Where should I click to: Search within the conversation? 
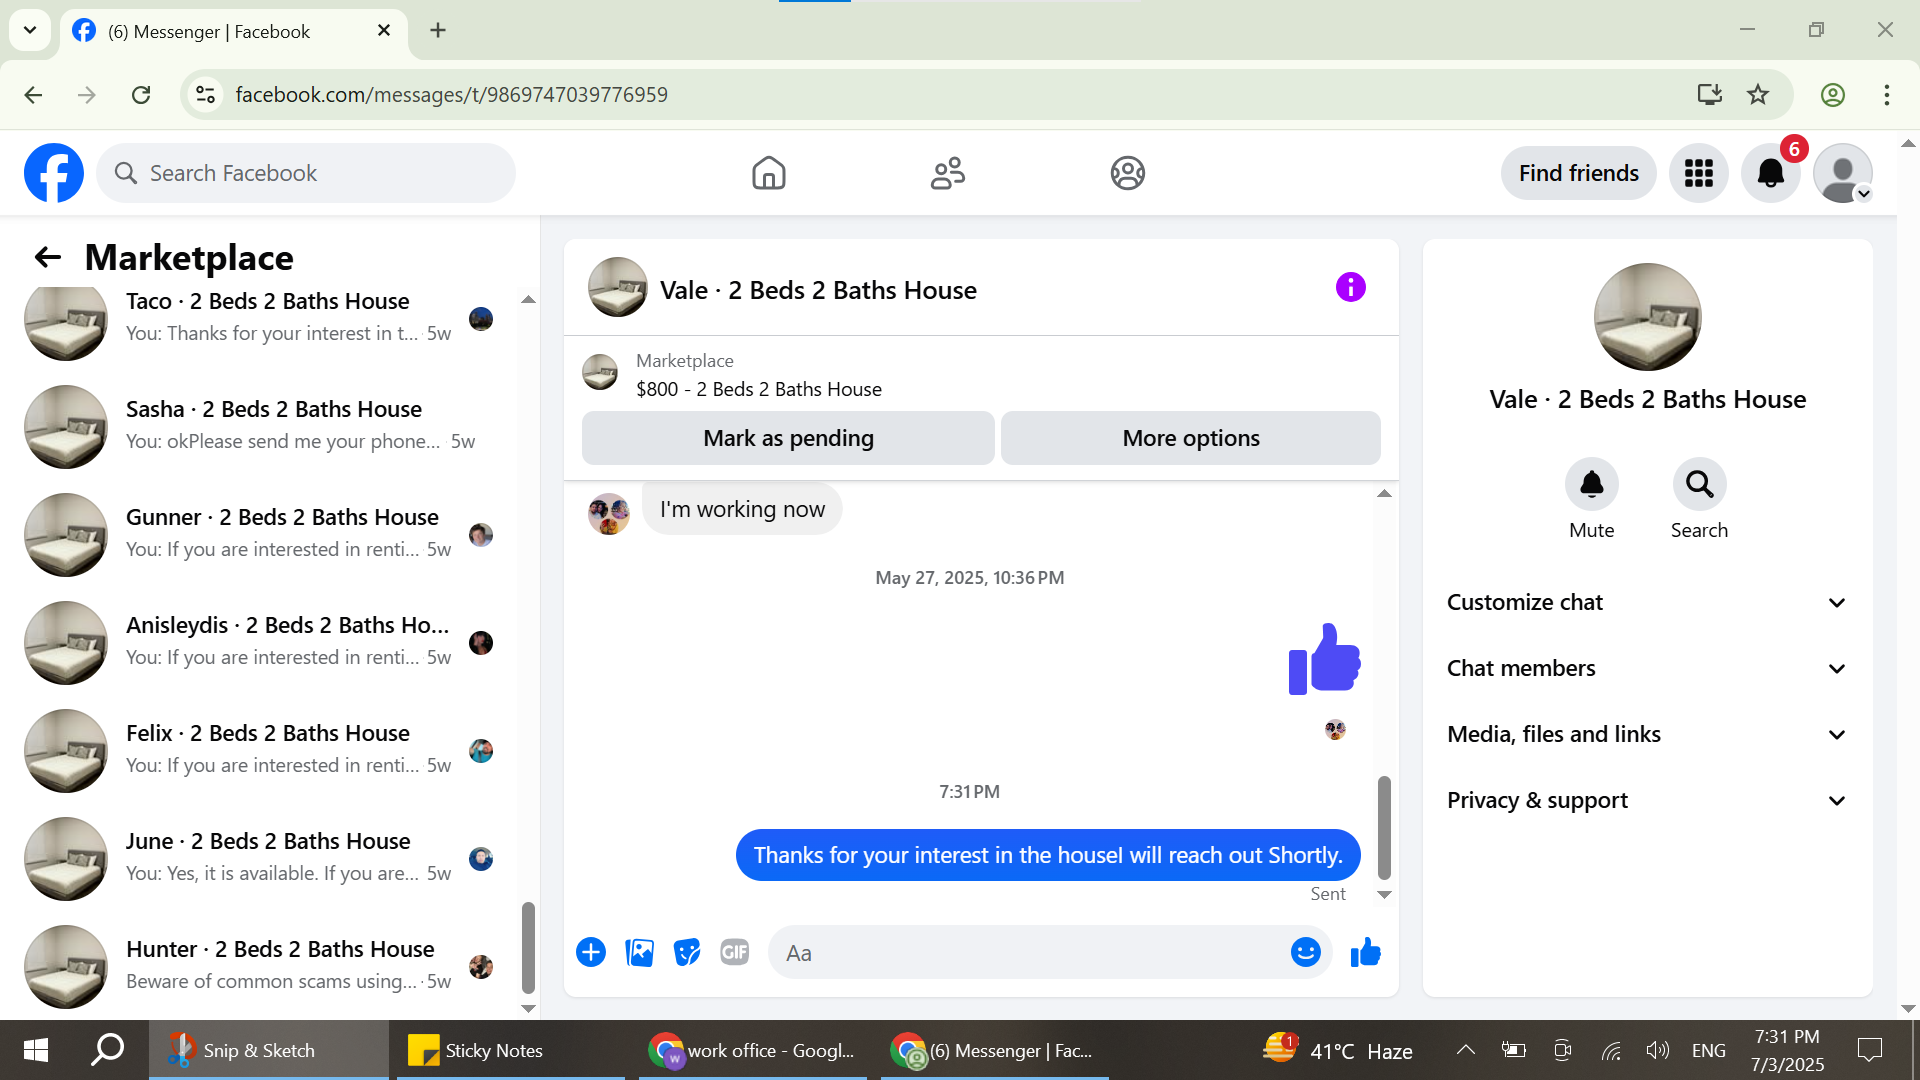click(1699, 485)
